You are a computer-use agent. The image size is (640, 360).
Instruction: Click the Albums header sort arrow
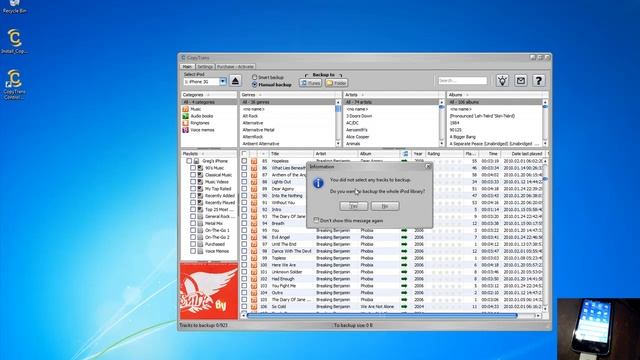[467, 95]
